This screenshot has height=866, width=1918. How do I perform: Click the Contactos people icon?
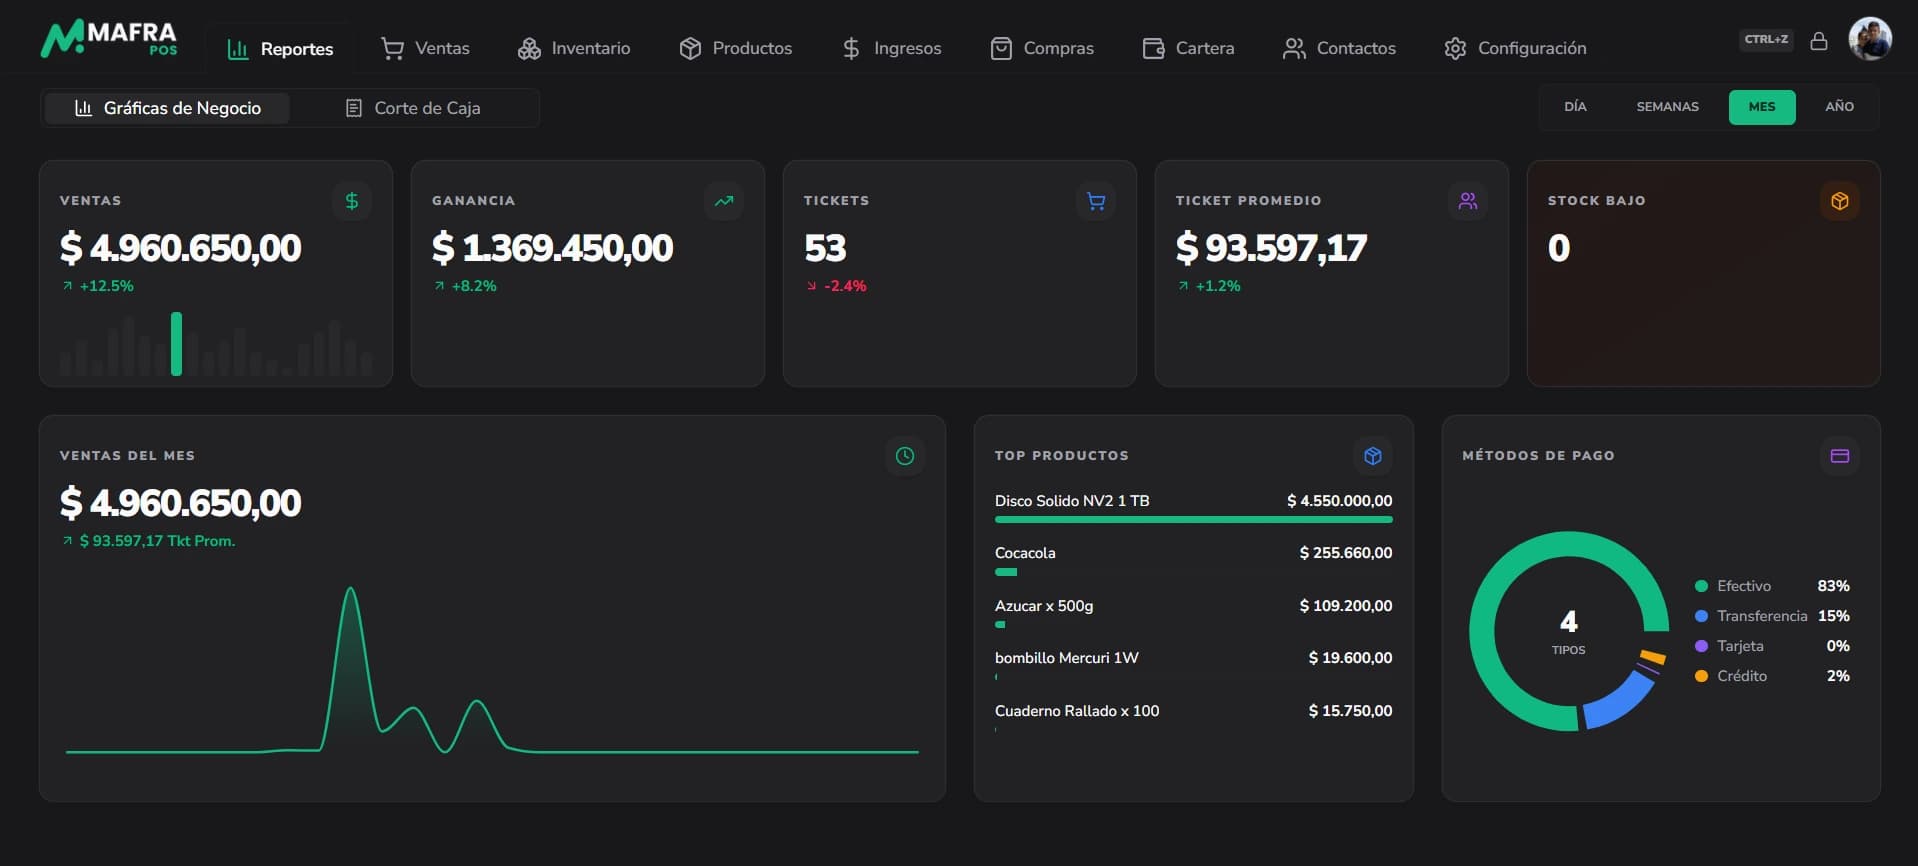coord(1294,48)
